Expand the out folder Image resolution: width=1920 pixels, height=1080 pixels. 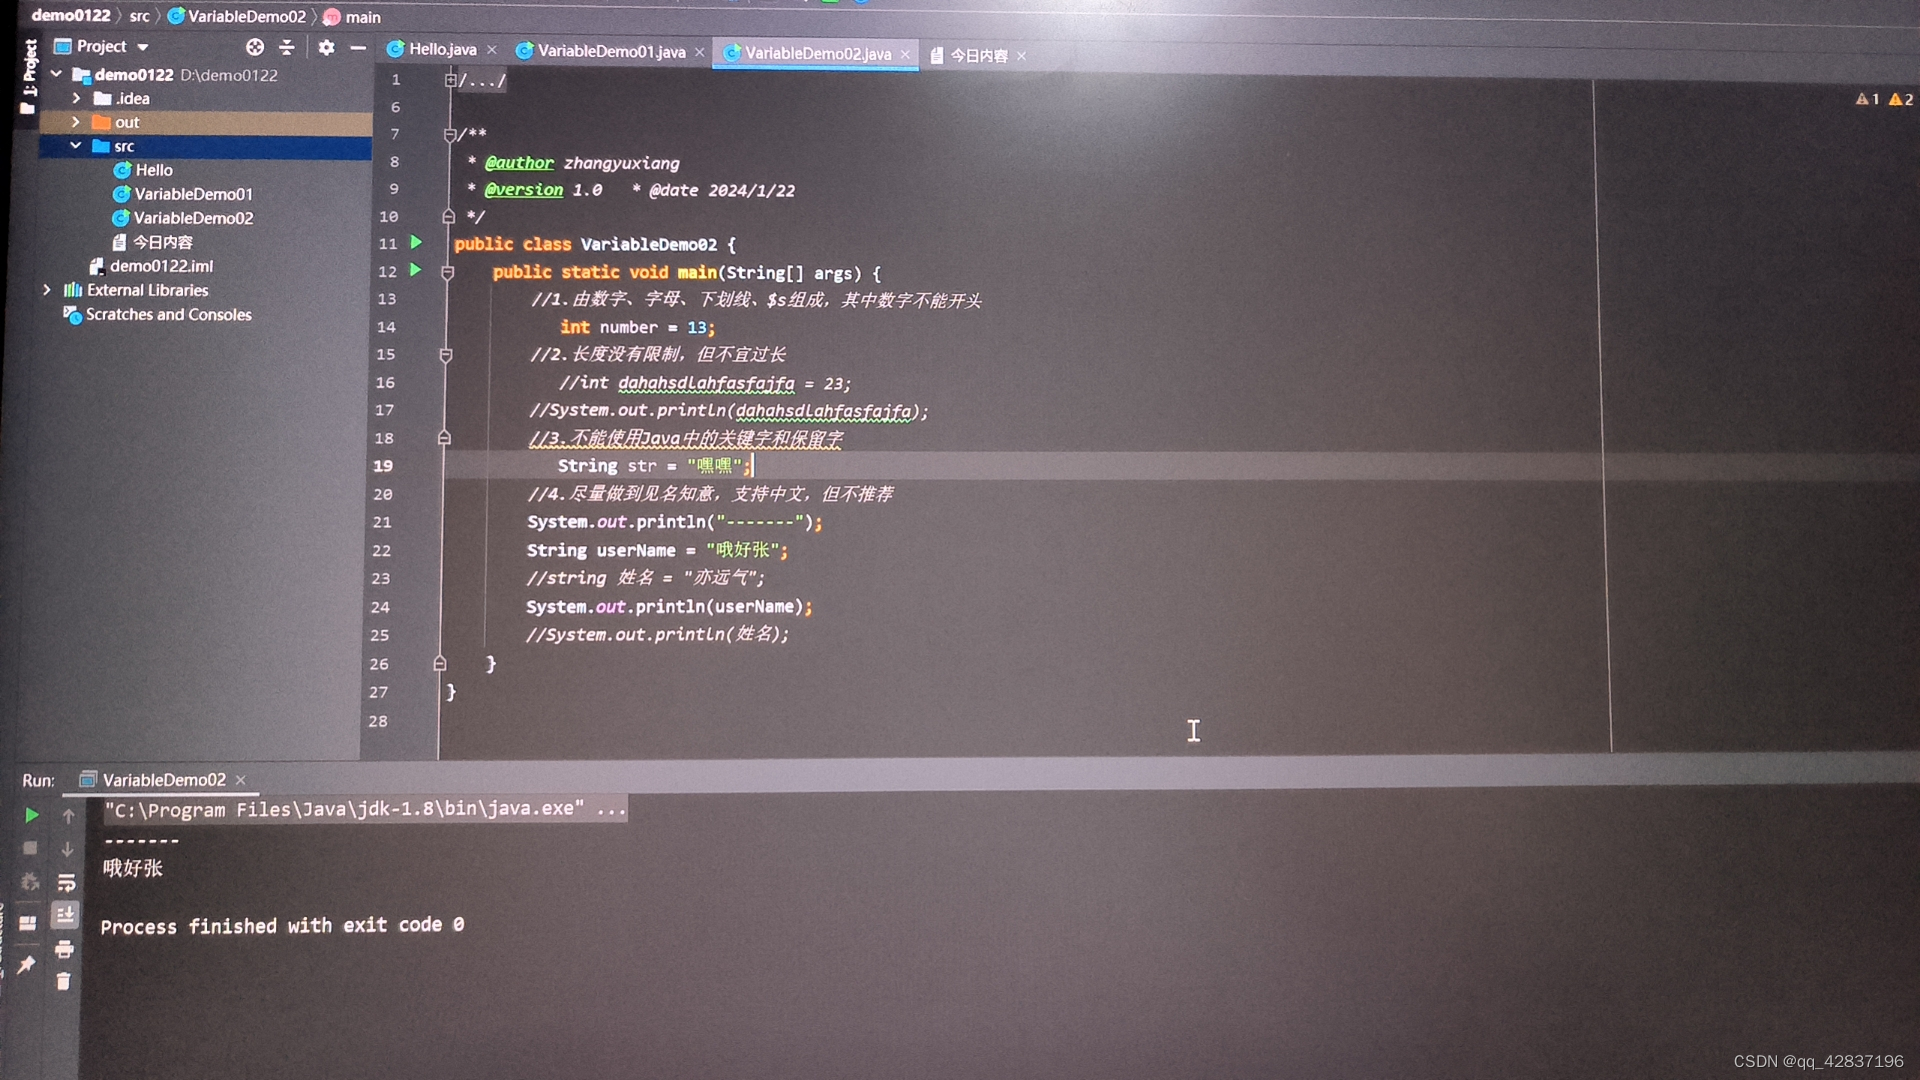tap(76, 122)
